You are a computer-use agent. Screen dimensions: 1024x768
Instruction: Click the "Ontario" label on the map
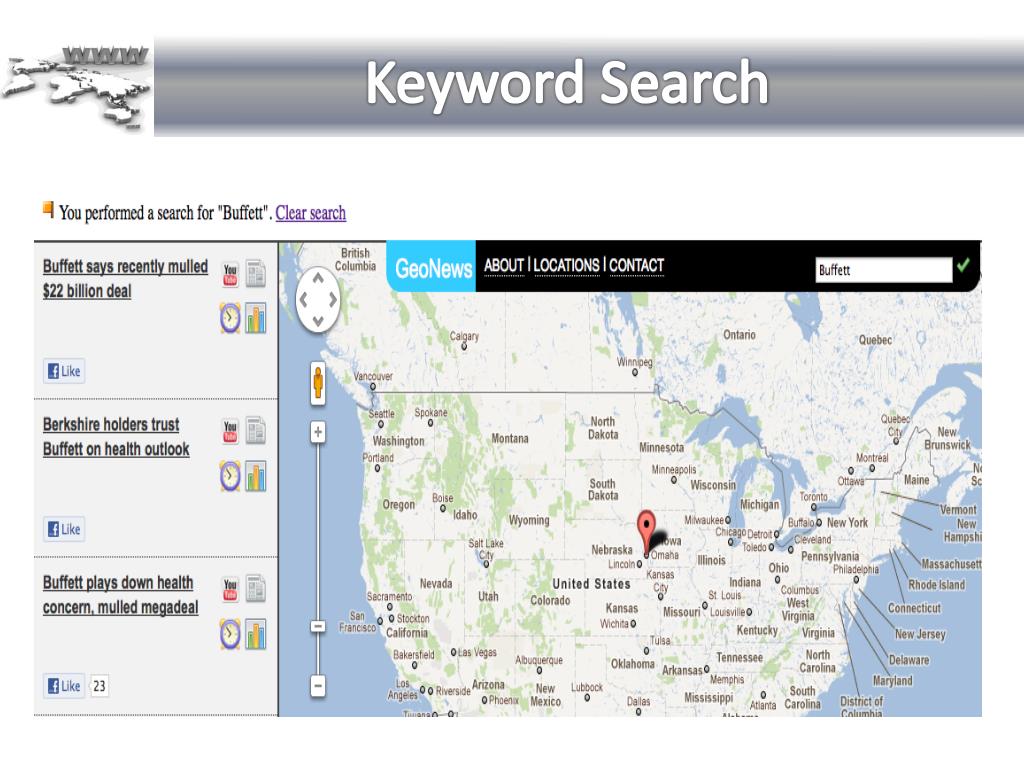coord(739,334)
